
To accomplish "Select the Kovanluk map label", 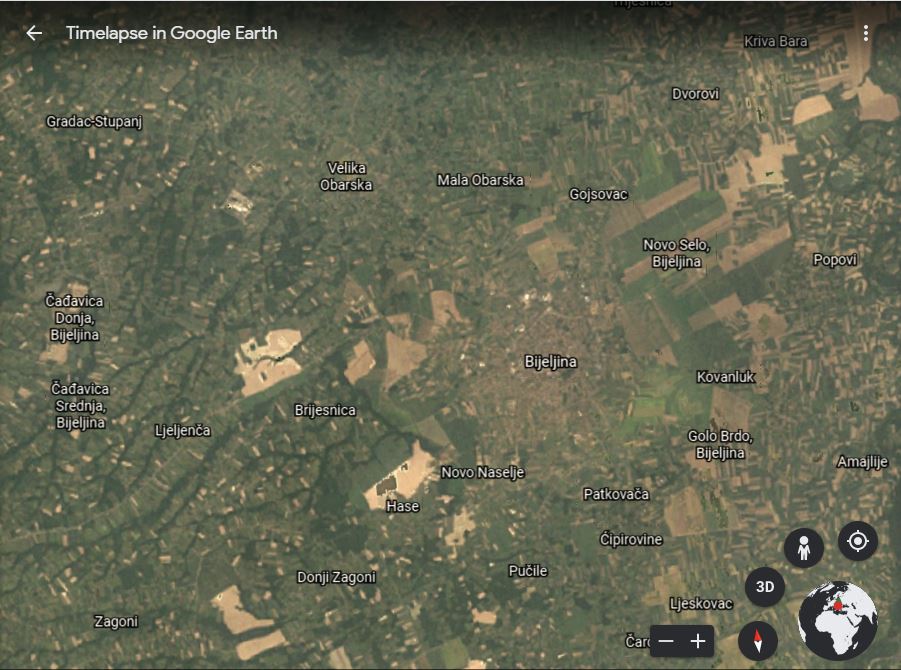I will (725, 377).
